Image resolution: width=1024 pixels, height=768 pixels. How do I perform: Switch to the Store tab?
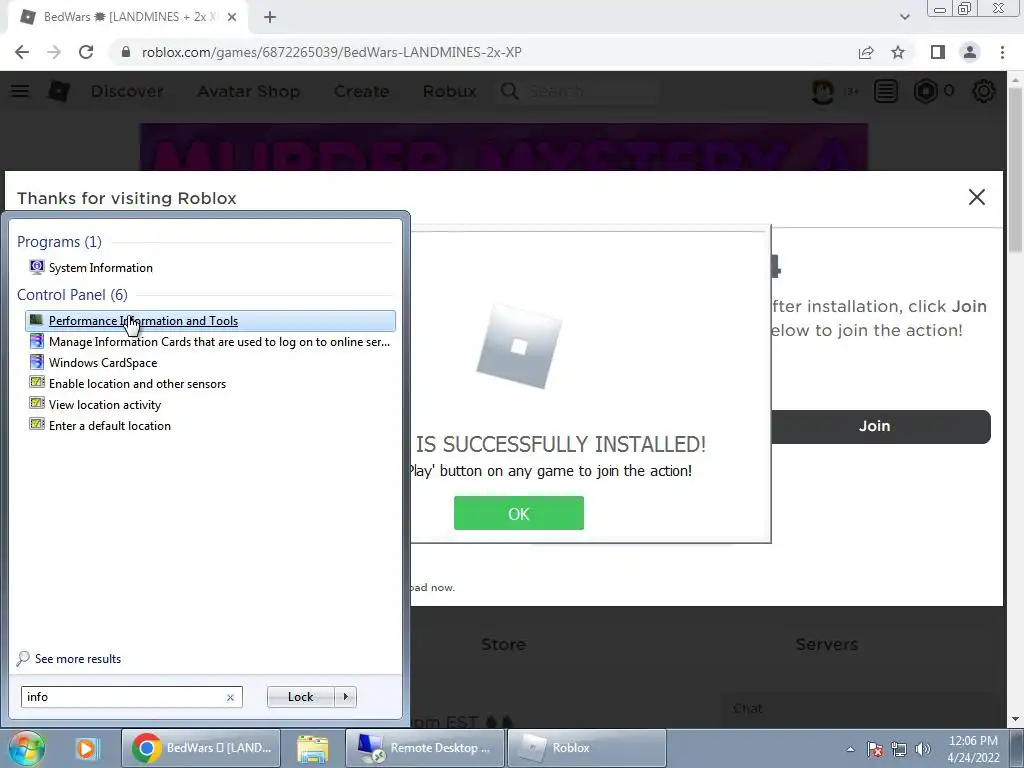coord(504,645)
